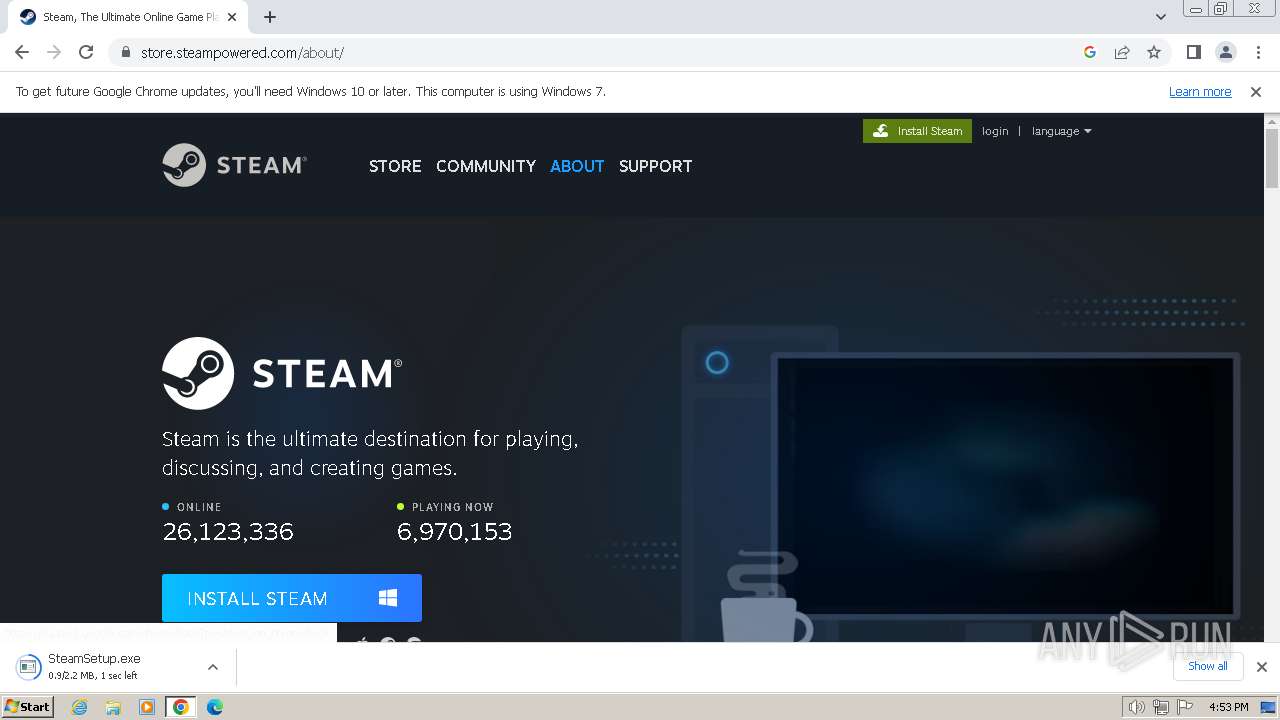Go back with the browser back arrow

pos(22,52)
